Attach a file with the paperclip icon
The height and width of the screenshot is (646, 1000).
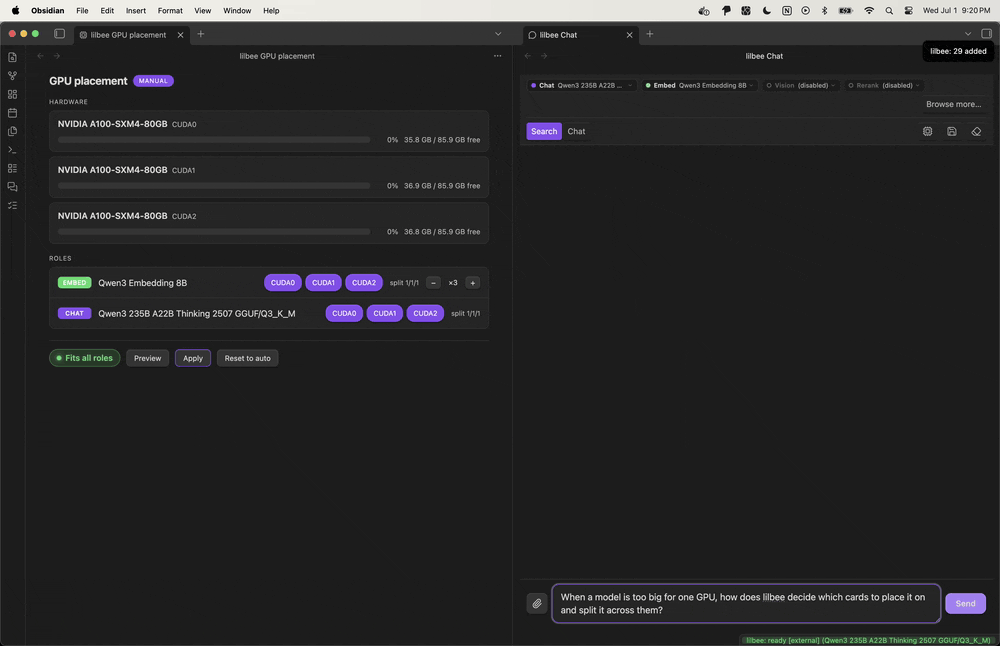(537, 603)
